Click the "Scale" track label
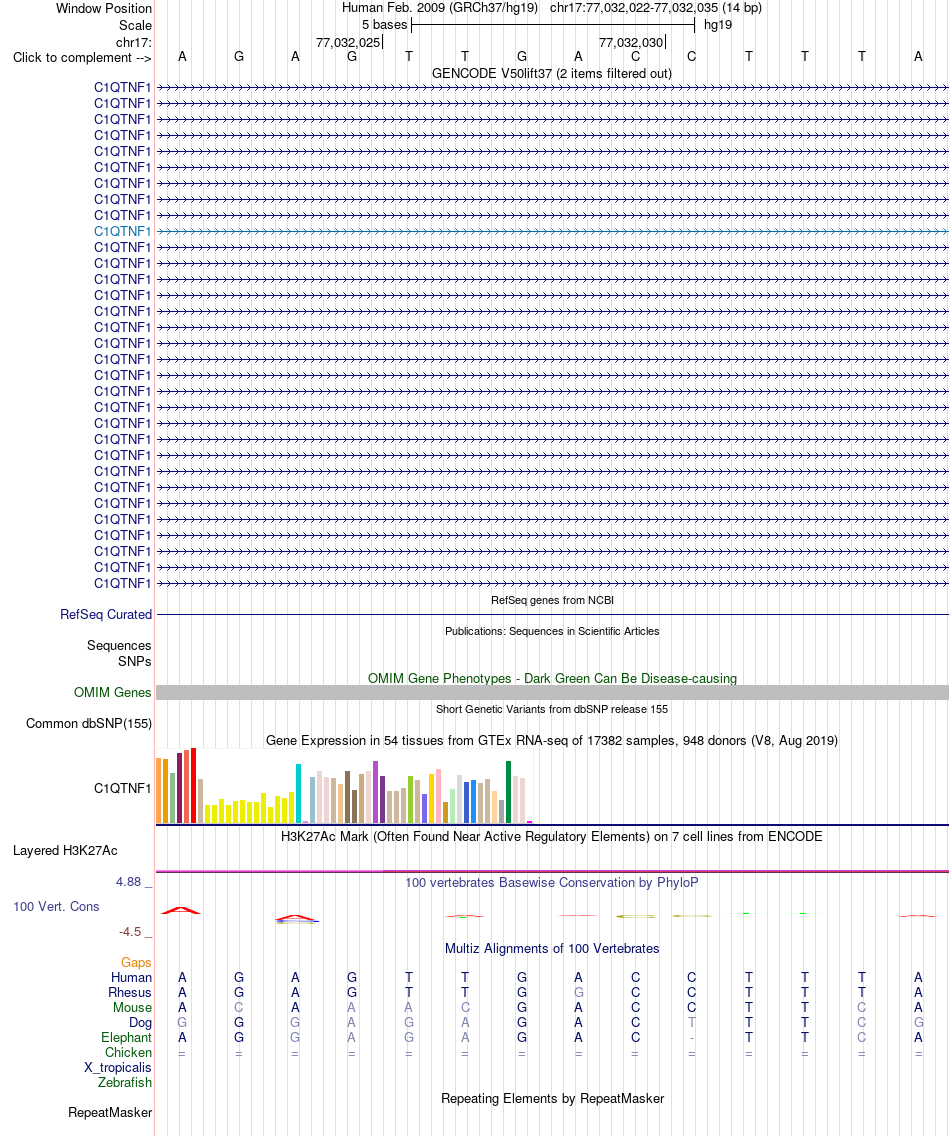Viewport: 950px width, 1136px height. coord(136,25)
